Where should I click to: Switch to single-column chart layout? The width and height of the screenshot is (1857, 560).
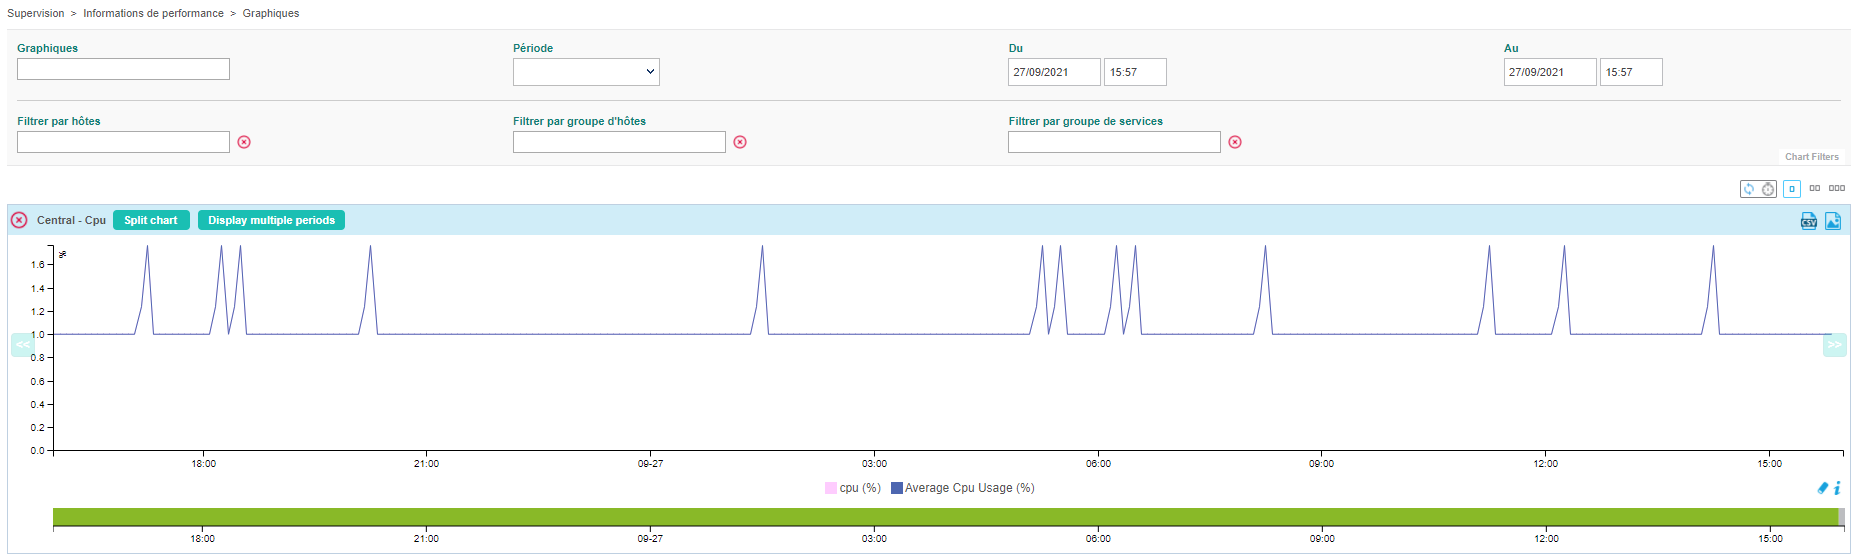1791,188
